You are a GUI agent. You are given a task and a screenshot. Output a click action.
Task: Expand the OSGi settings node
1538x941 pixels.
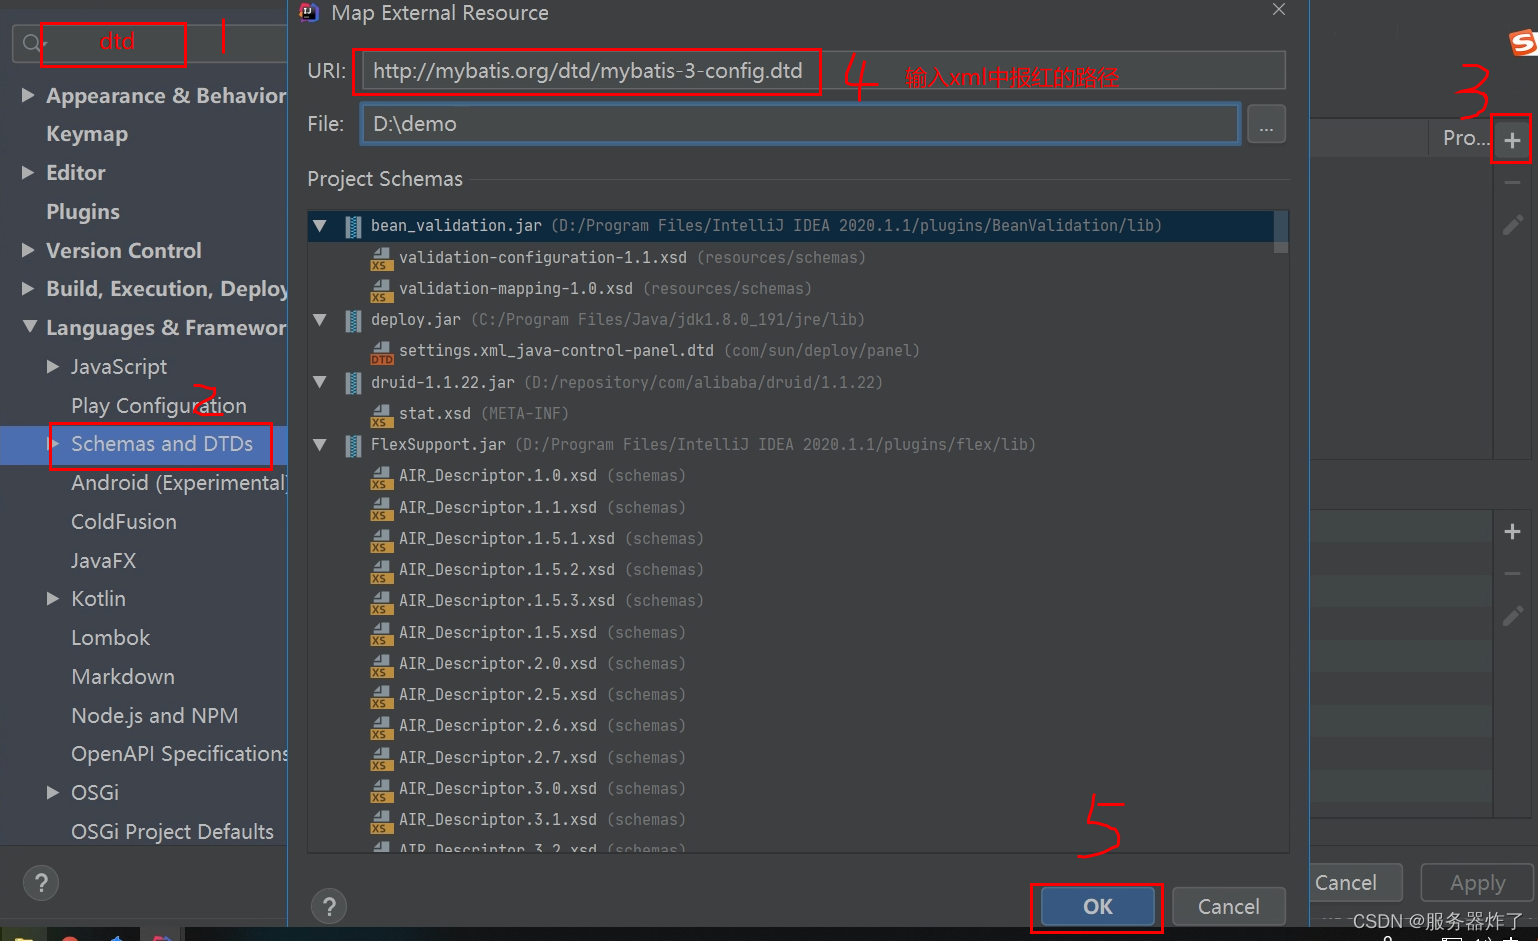click(53, 792)
